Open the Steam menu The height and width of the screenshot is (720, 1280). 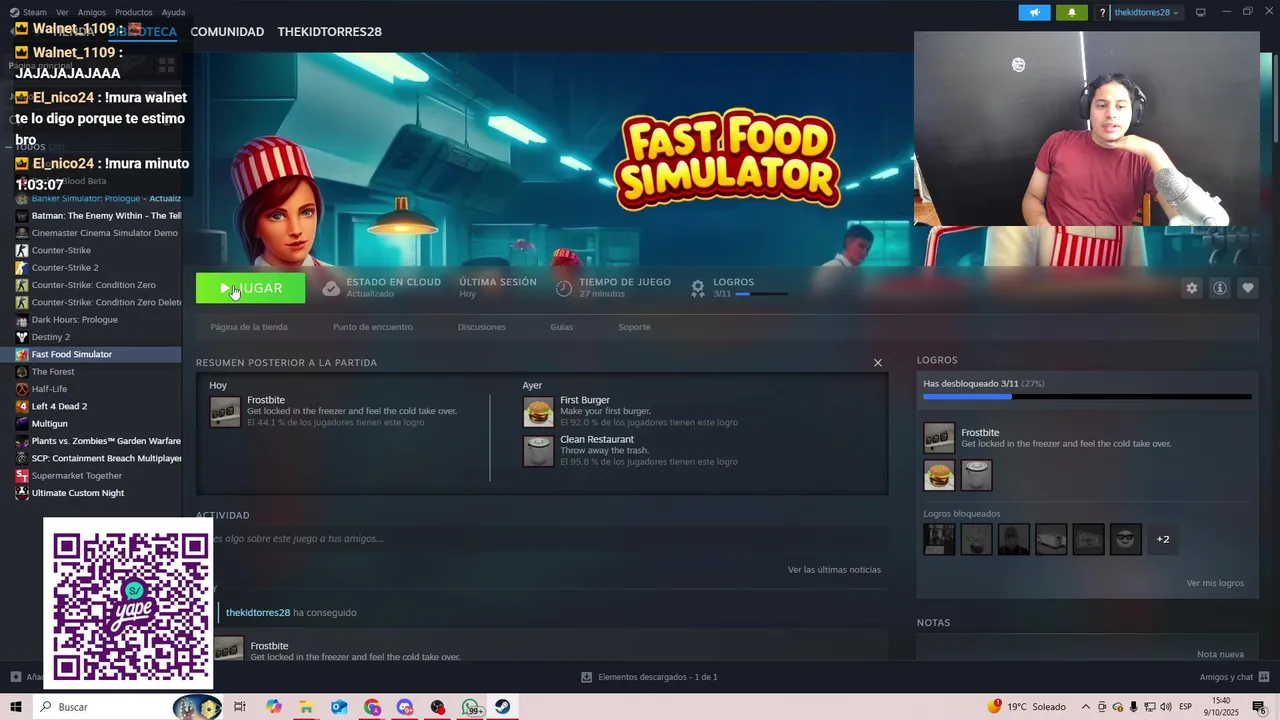click(x=34, y=12)
